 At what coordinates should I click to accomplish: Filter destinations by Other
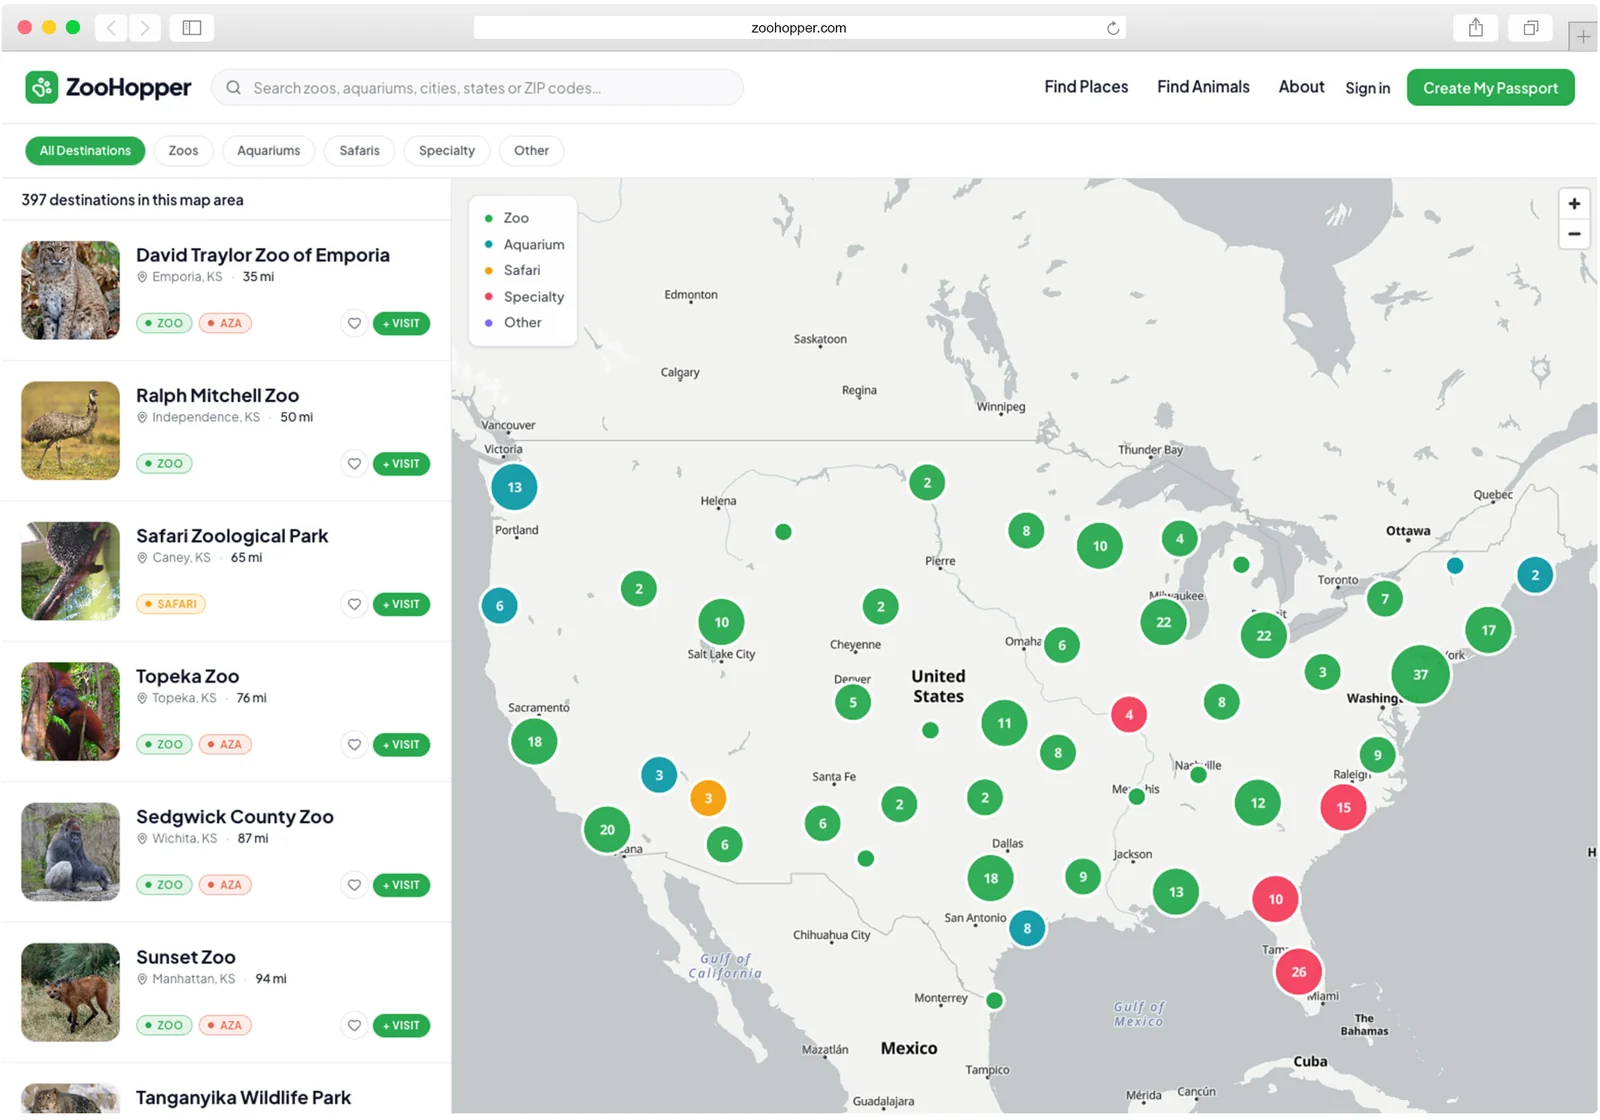(x=531, y=151)
